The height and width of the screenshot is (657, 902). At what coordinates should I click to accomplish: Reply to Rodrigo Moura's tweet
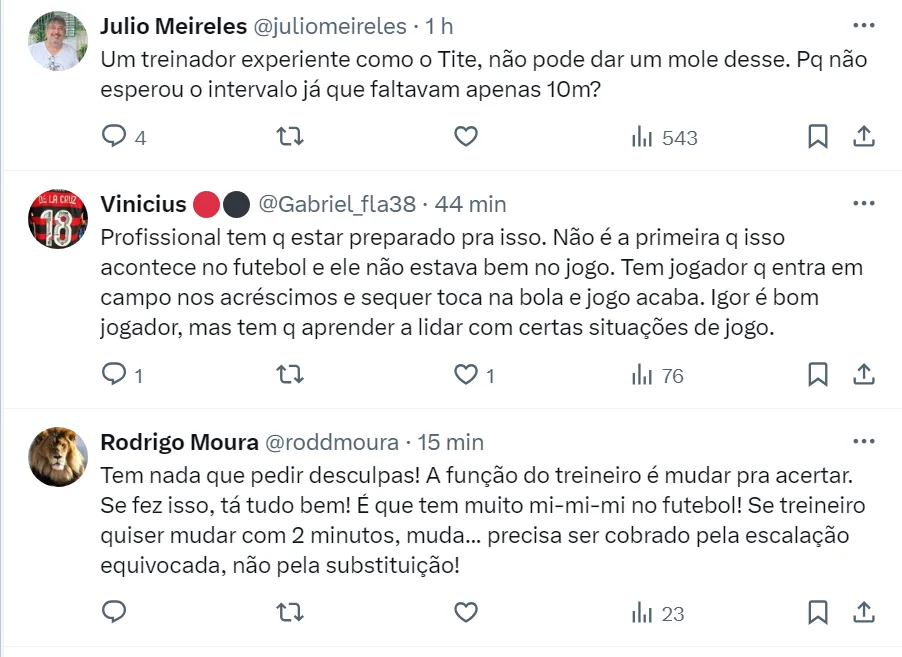point(115,612)
